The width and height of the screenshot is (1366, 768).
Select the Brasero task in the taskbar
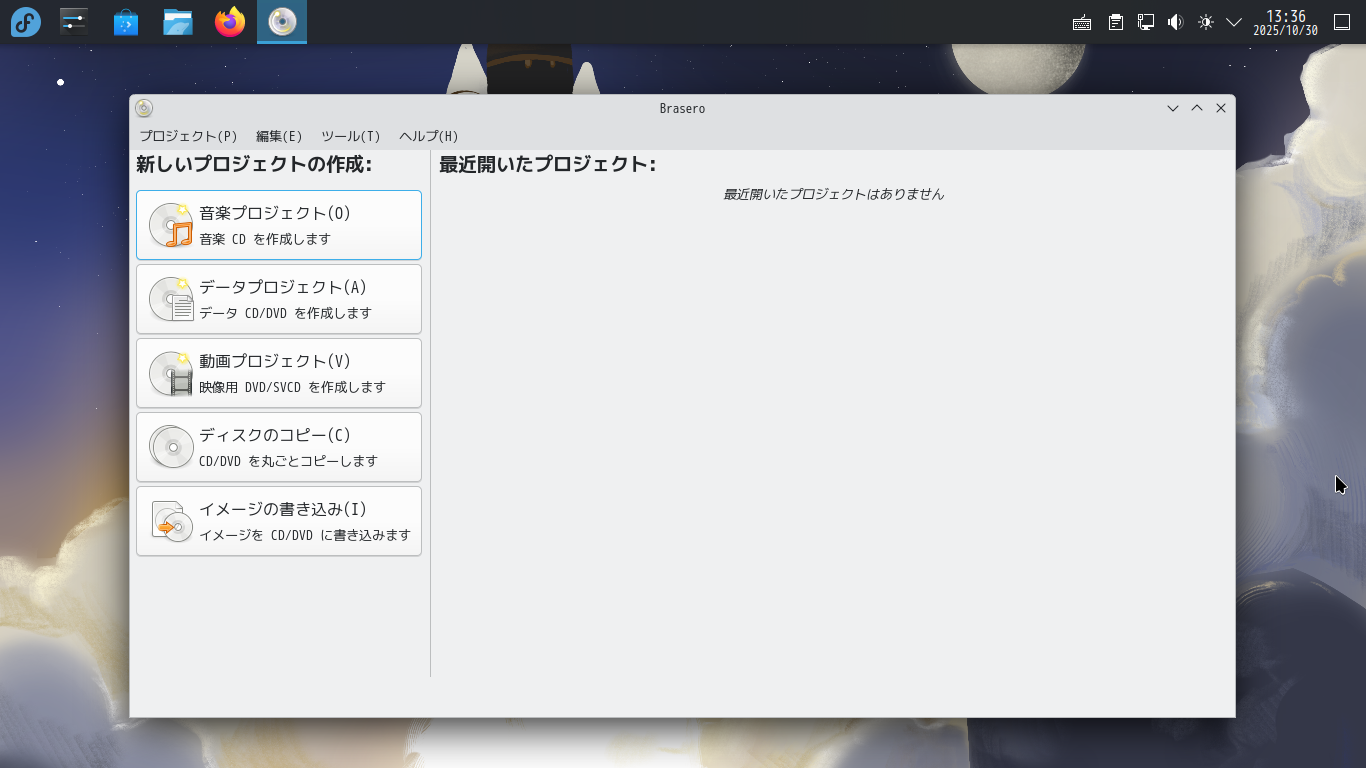click(x=282, y=22)
